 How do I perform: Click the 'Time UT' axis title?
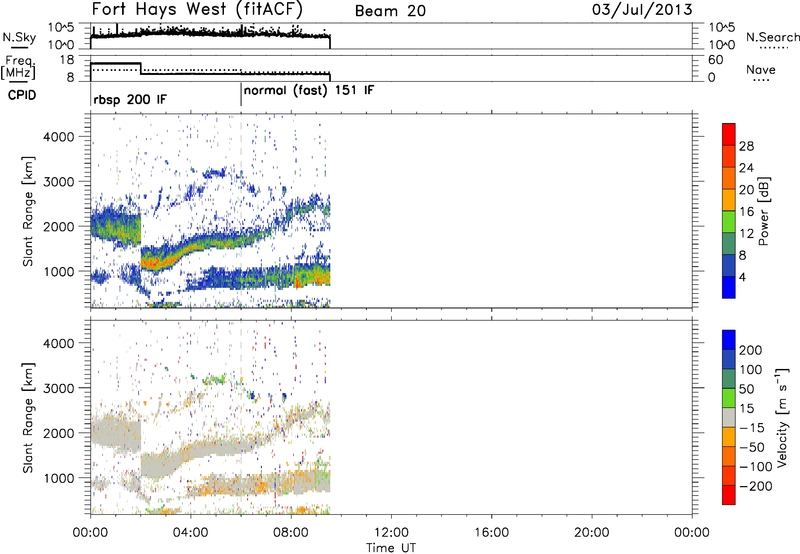(391, 548)
